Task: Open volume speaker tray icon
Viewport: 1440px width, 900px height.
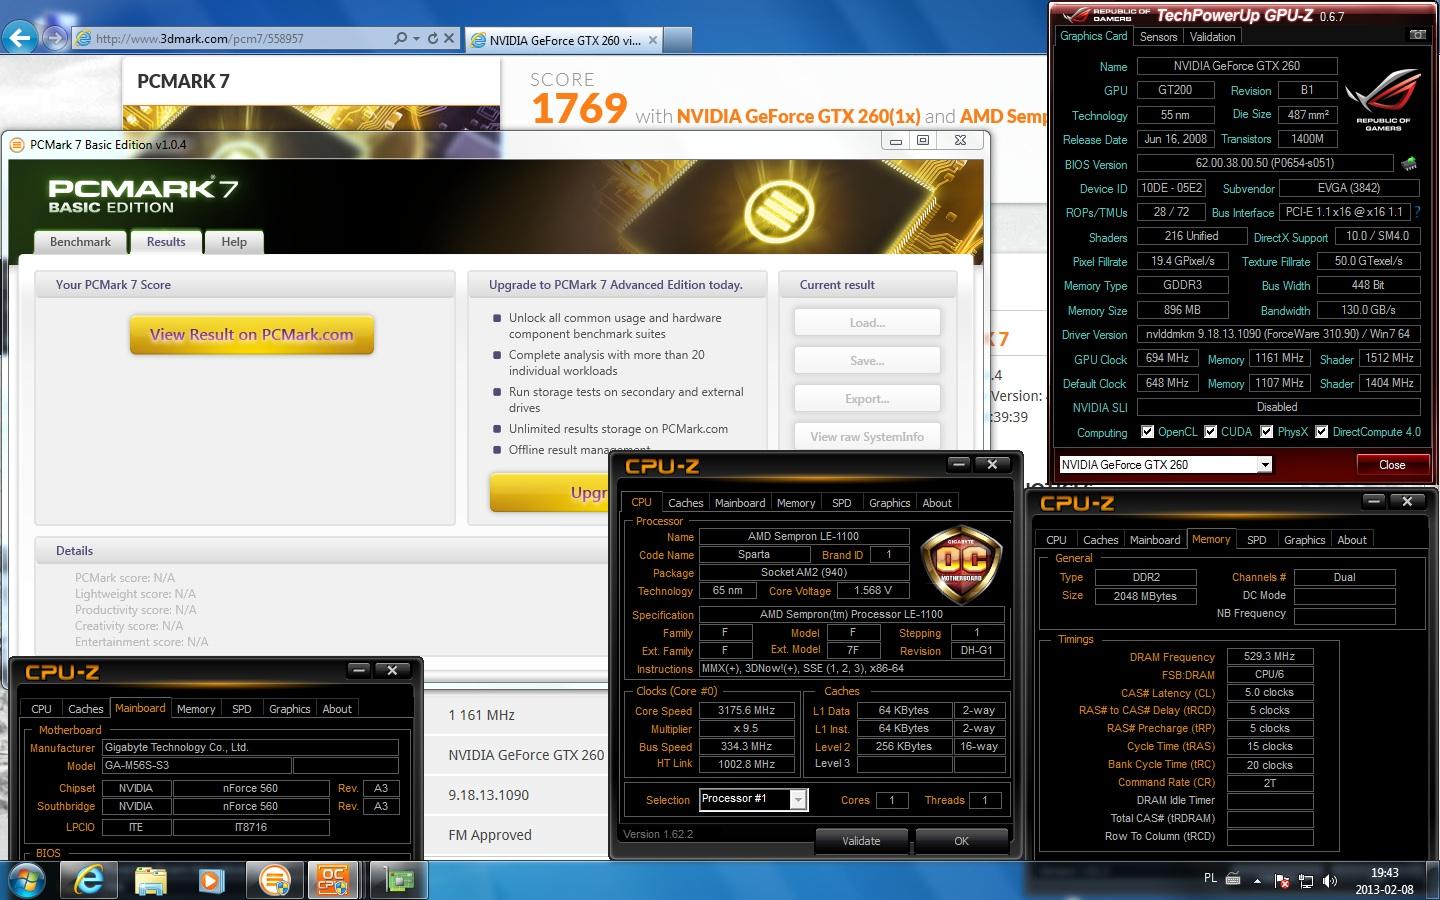Action: [x=1330, y=881]
